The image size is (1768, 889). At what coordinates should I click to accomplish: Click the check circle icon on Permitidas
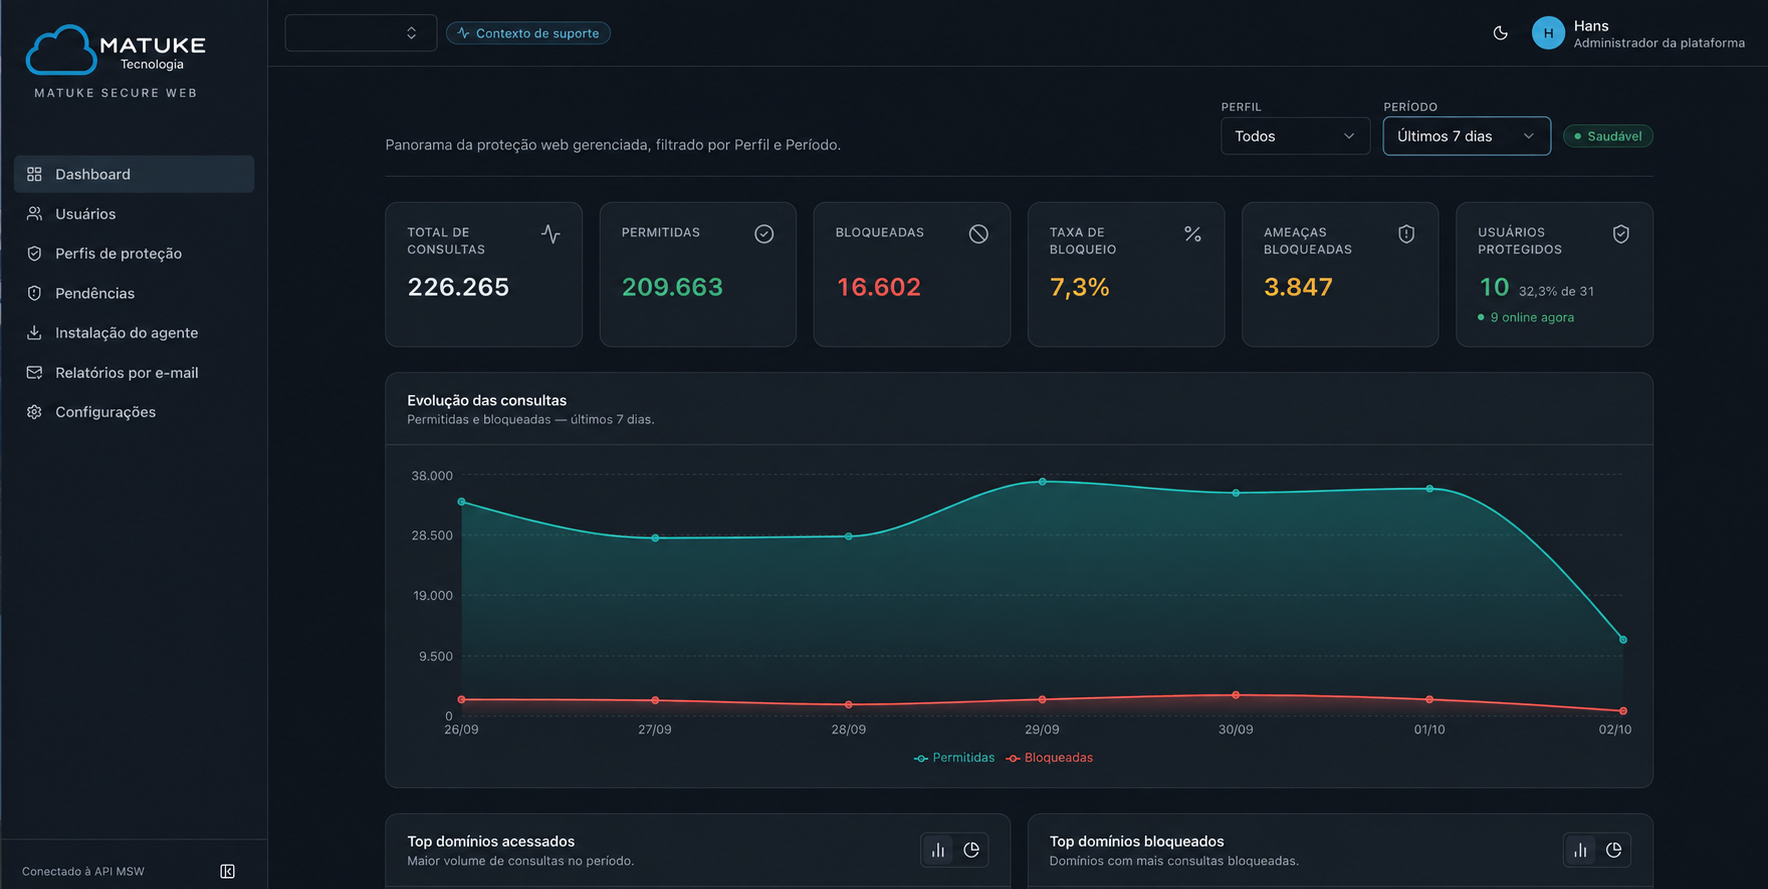pos(764,234)
